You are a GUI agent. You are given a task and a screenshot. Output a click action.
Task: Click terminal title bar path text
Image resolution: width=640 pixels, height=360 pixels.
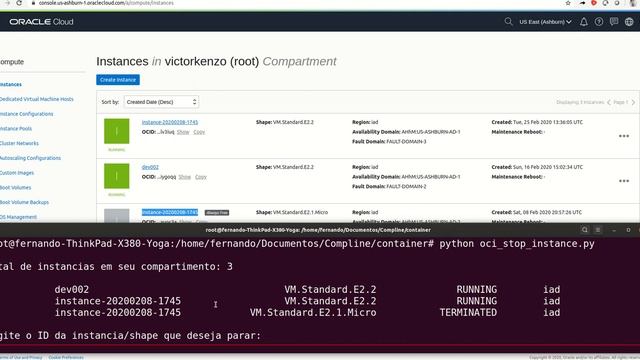pyautogui.click(x=318, y=230)
